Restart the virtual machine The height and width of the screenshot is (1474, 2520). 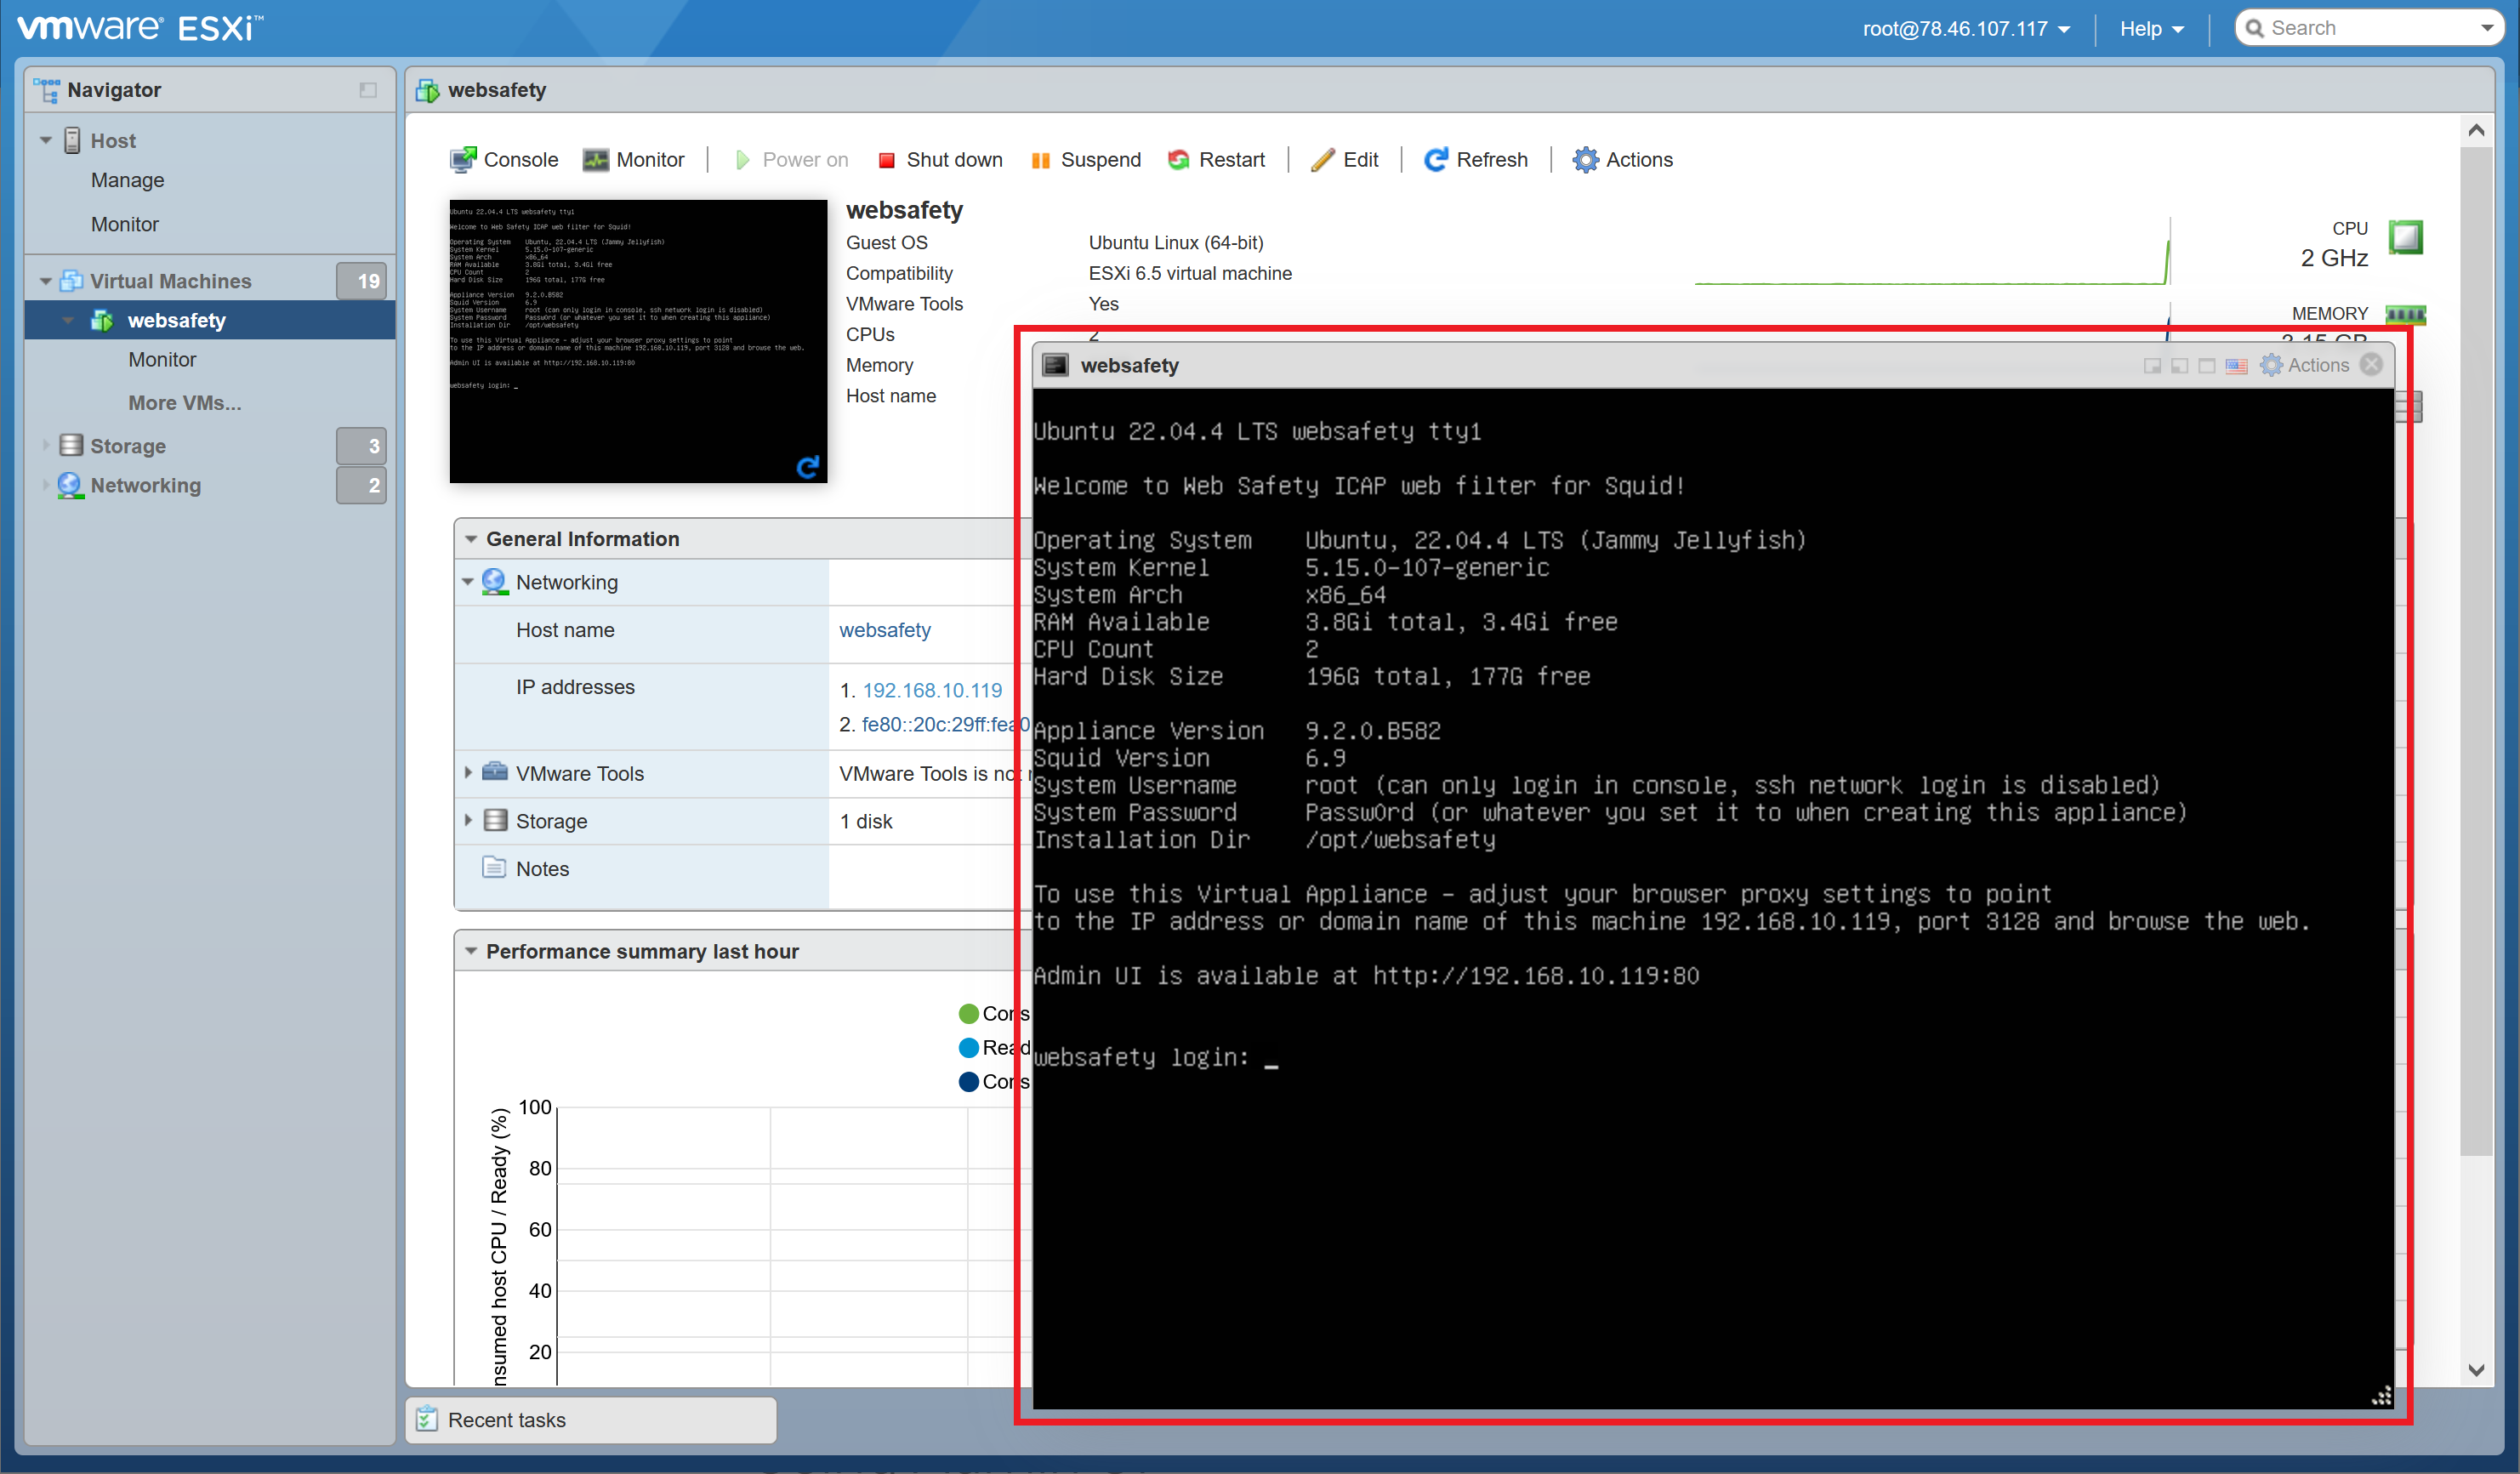click(1216, 160)
